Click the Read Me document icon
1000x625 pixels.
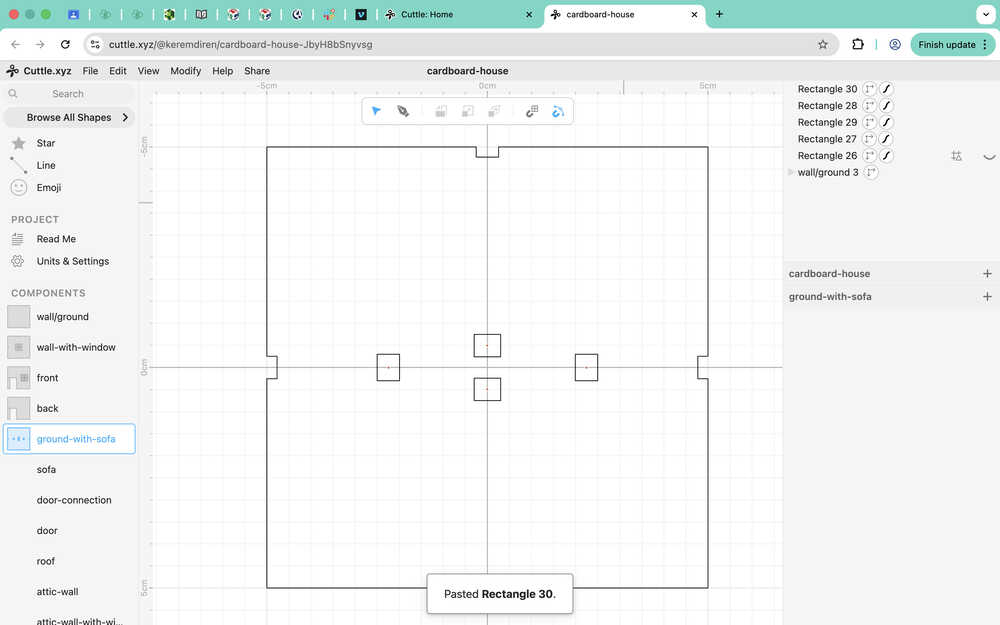tap(17, 239)
